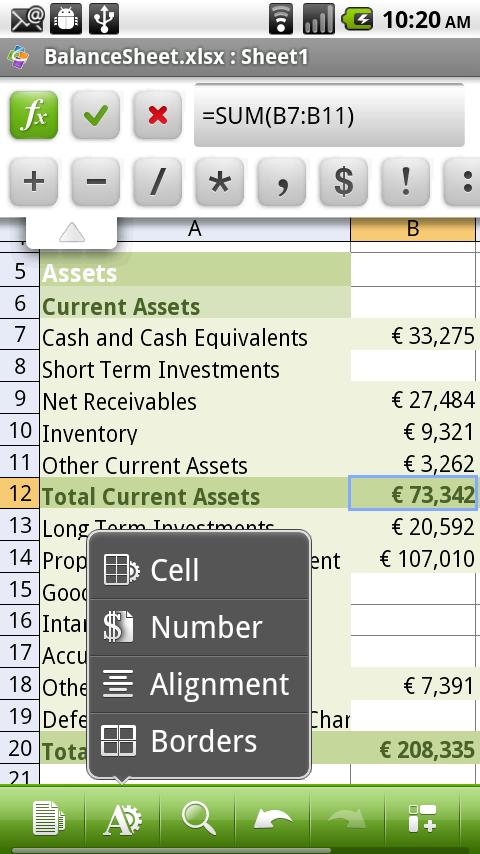Tap the file/document toolbar icon
Viewport: 480px width, 854px height.
point(48,818)
